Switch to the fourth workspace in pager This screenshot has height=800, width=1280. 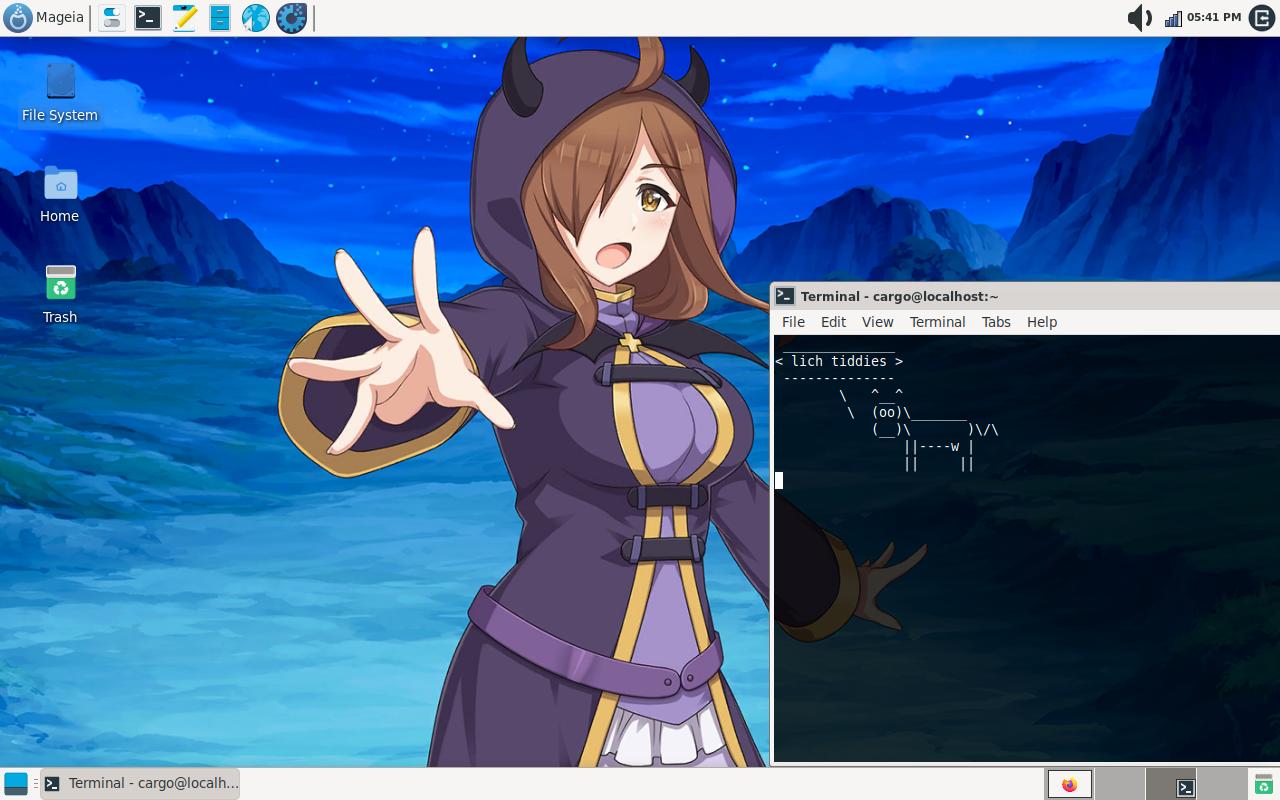point(1221,784)
